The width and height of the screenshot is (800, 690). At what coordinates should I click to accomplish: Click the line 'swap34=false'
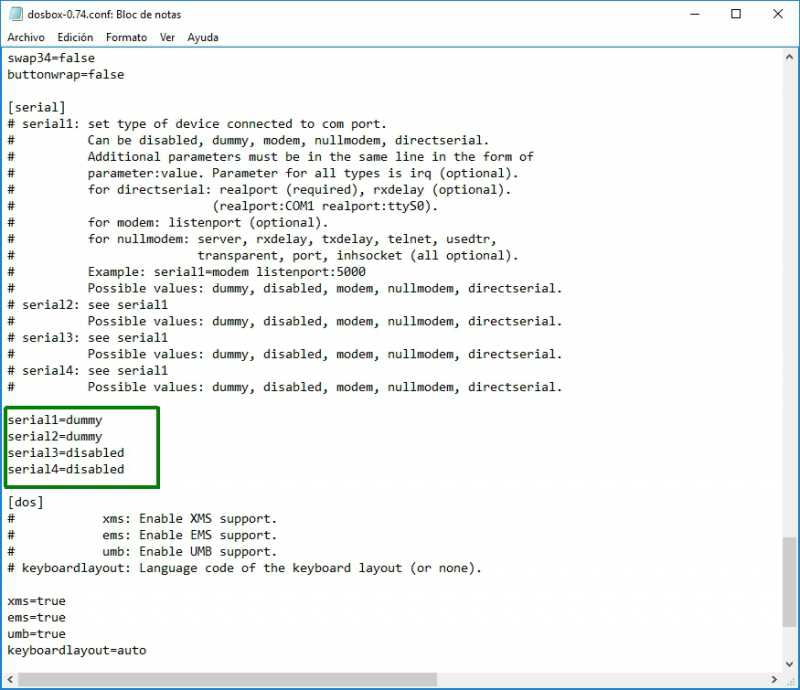click(x=51, y=58)
